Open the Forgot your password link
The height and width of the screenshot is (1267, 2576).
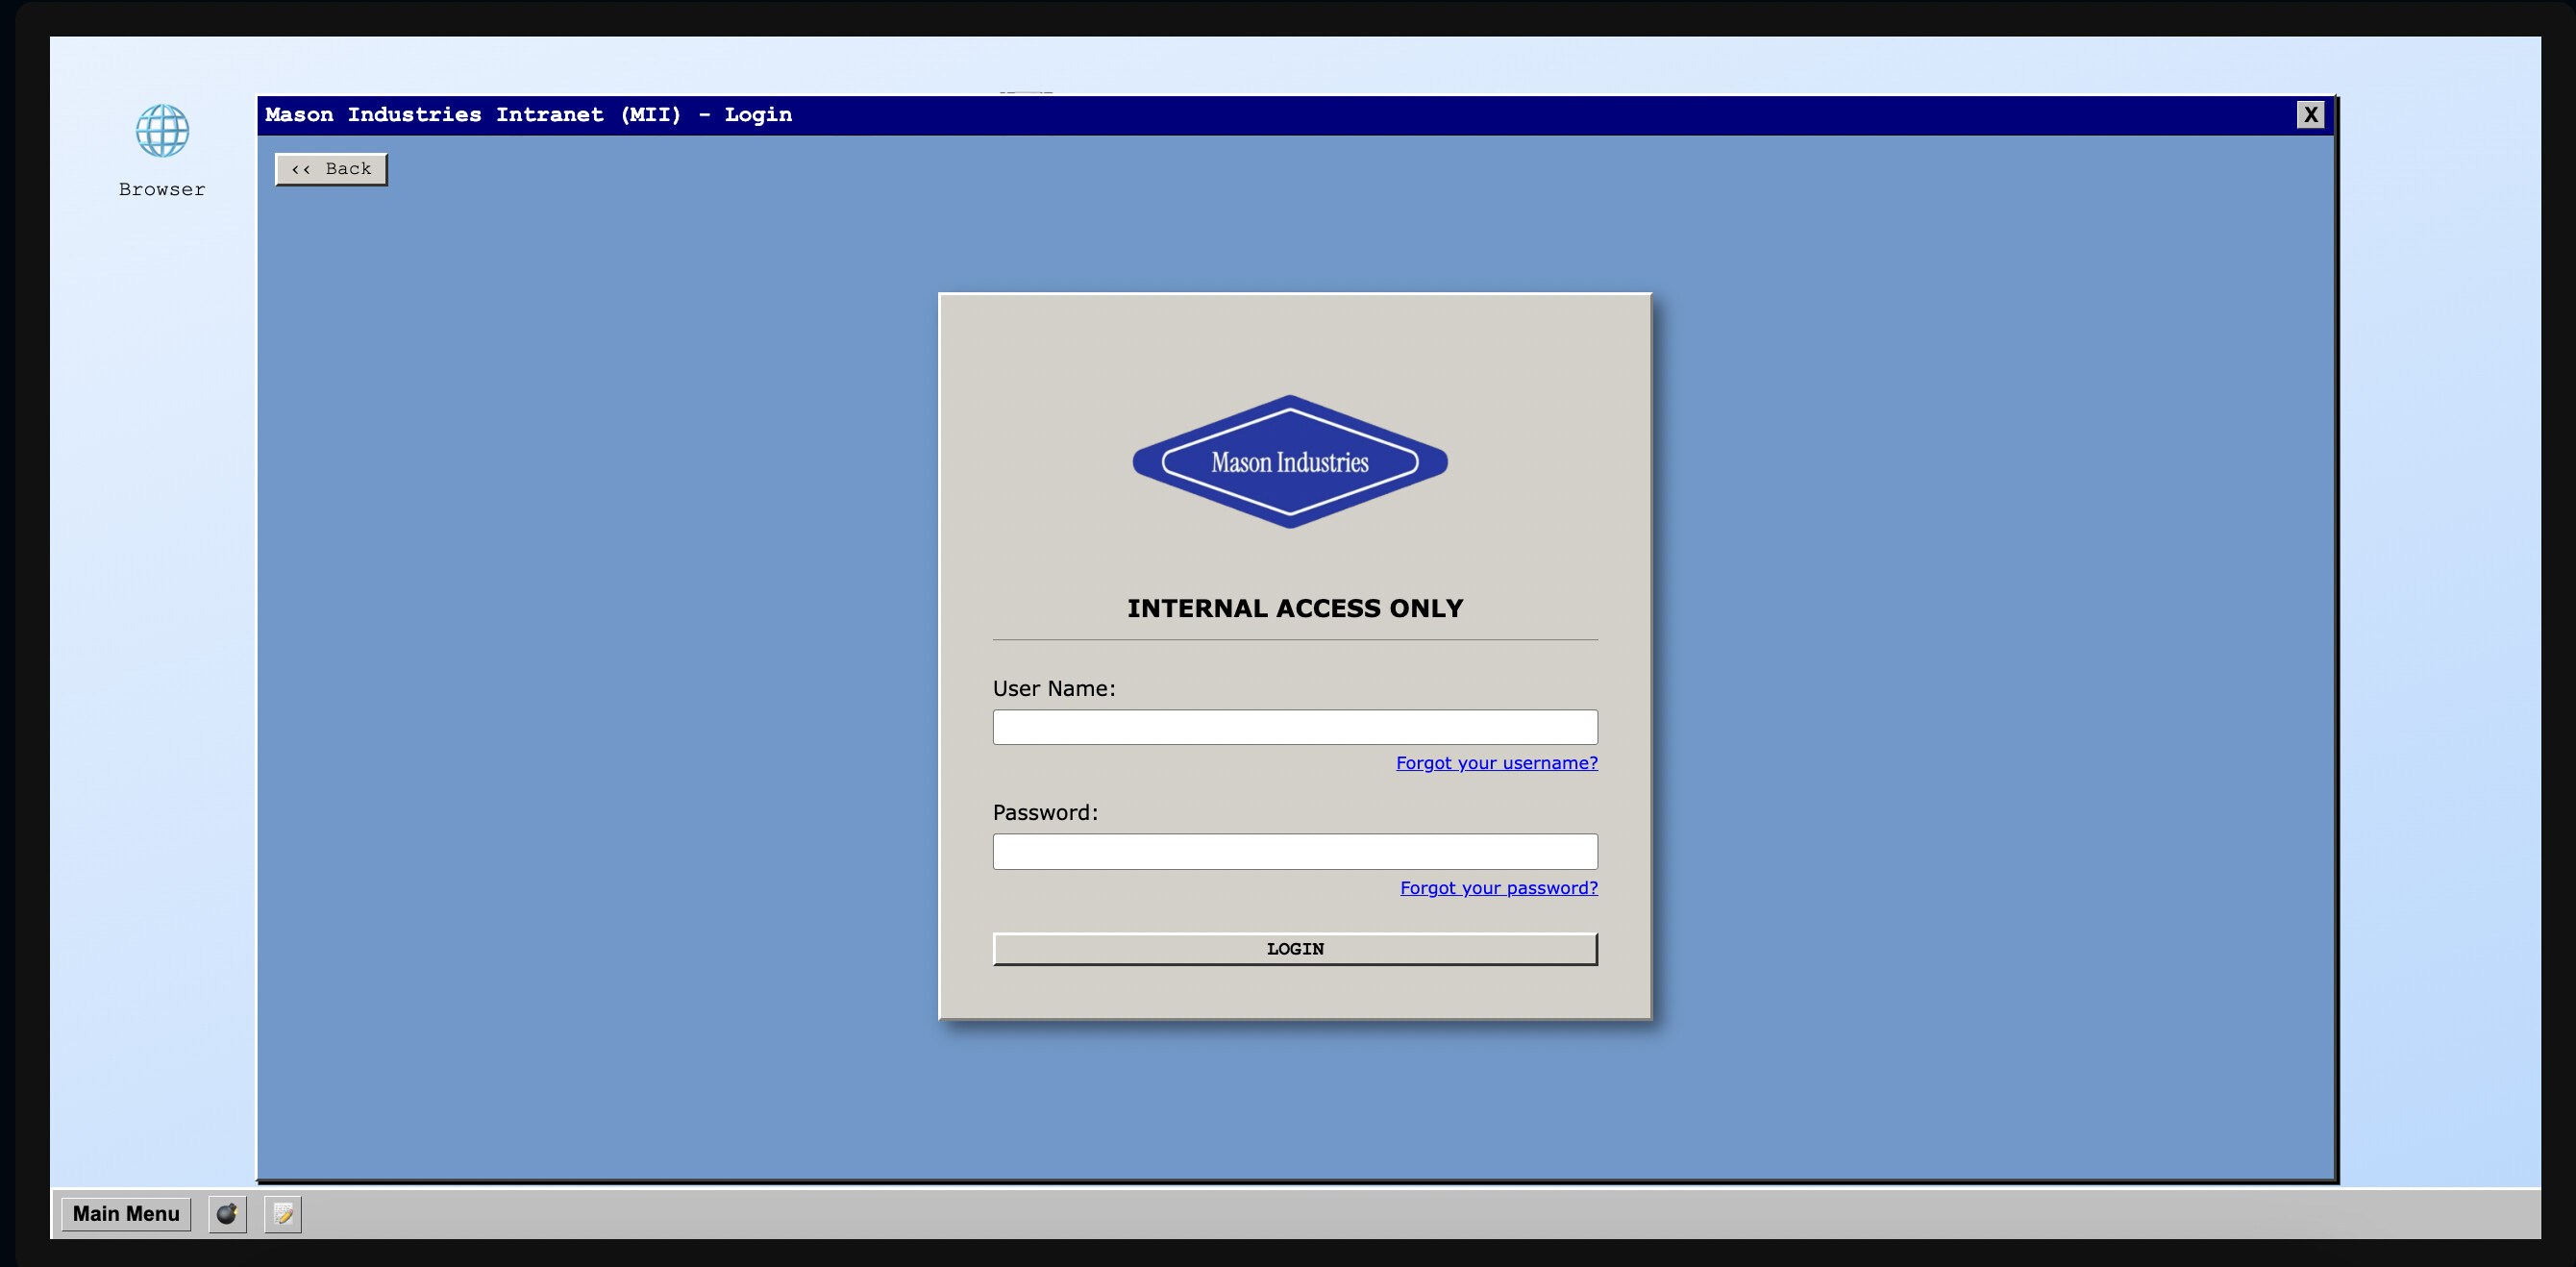[x=1498, y=887]
